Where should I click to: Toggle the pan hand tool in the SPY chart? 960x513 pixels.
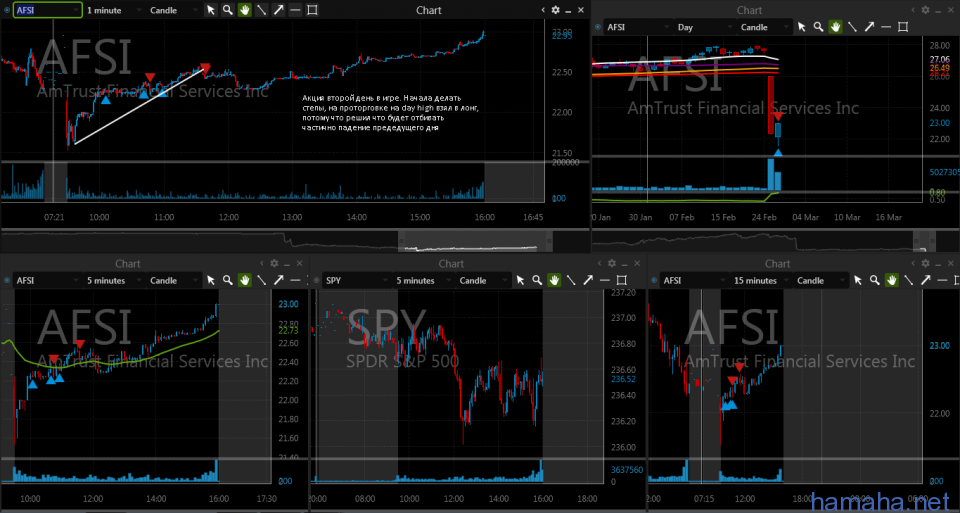click(x=554, y=280)
